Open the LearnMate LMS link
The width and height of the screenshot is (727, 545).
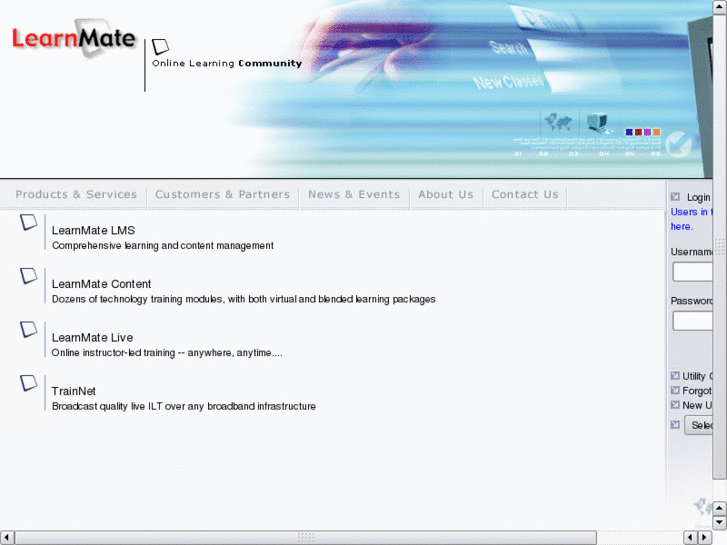point(93,231)
